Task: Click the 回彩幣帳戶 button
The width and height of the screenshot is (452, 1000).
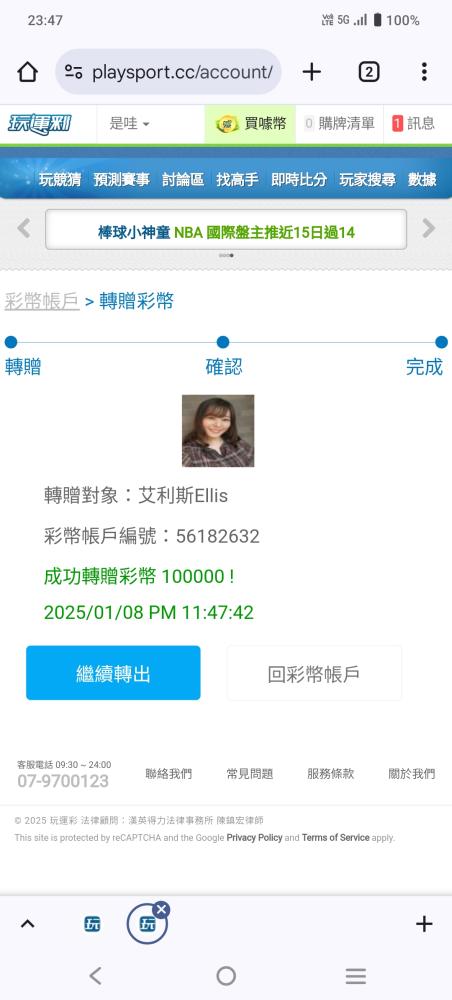Action: (314, 673)
